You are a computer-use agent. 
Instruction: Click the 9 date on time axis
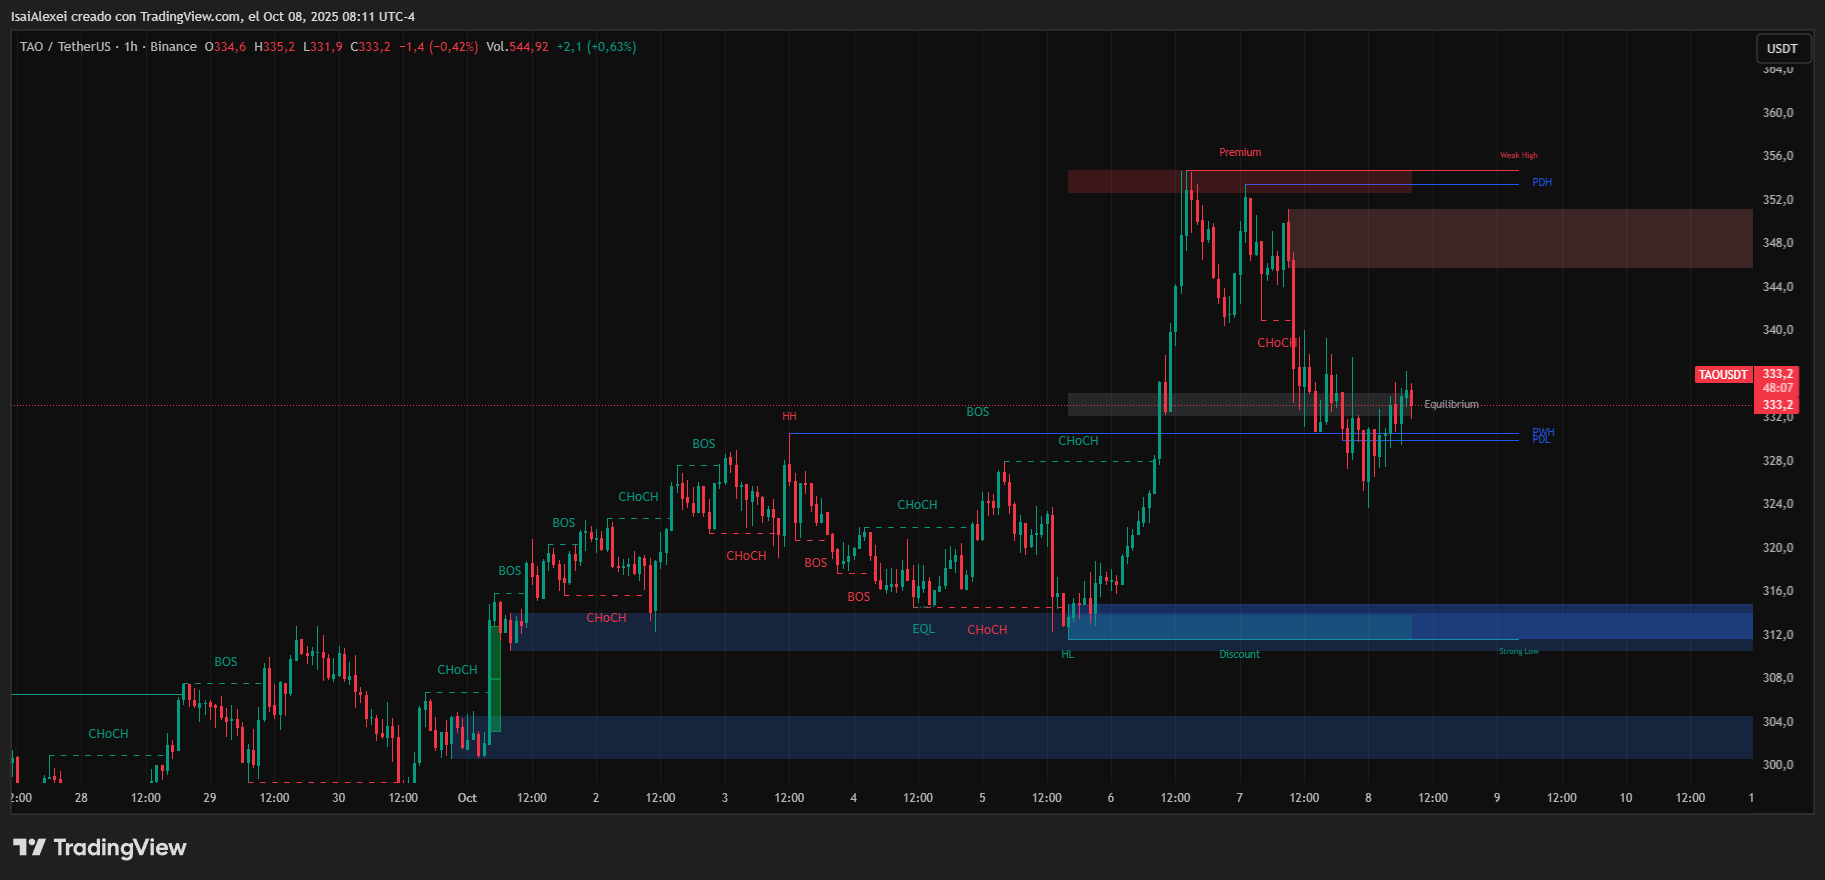point(1497,798)
